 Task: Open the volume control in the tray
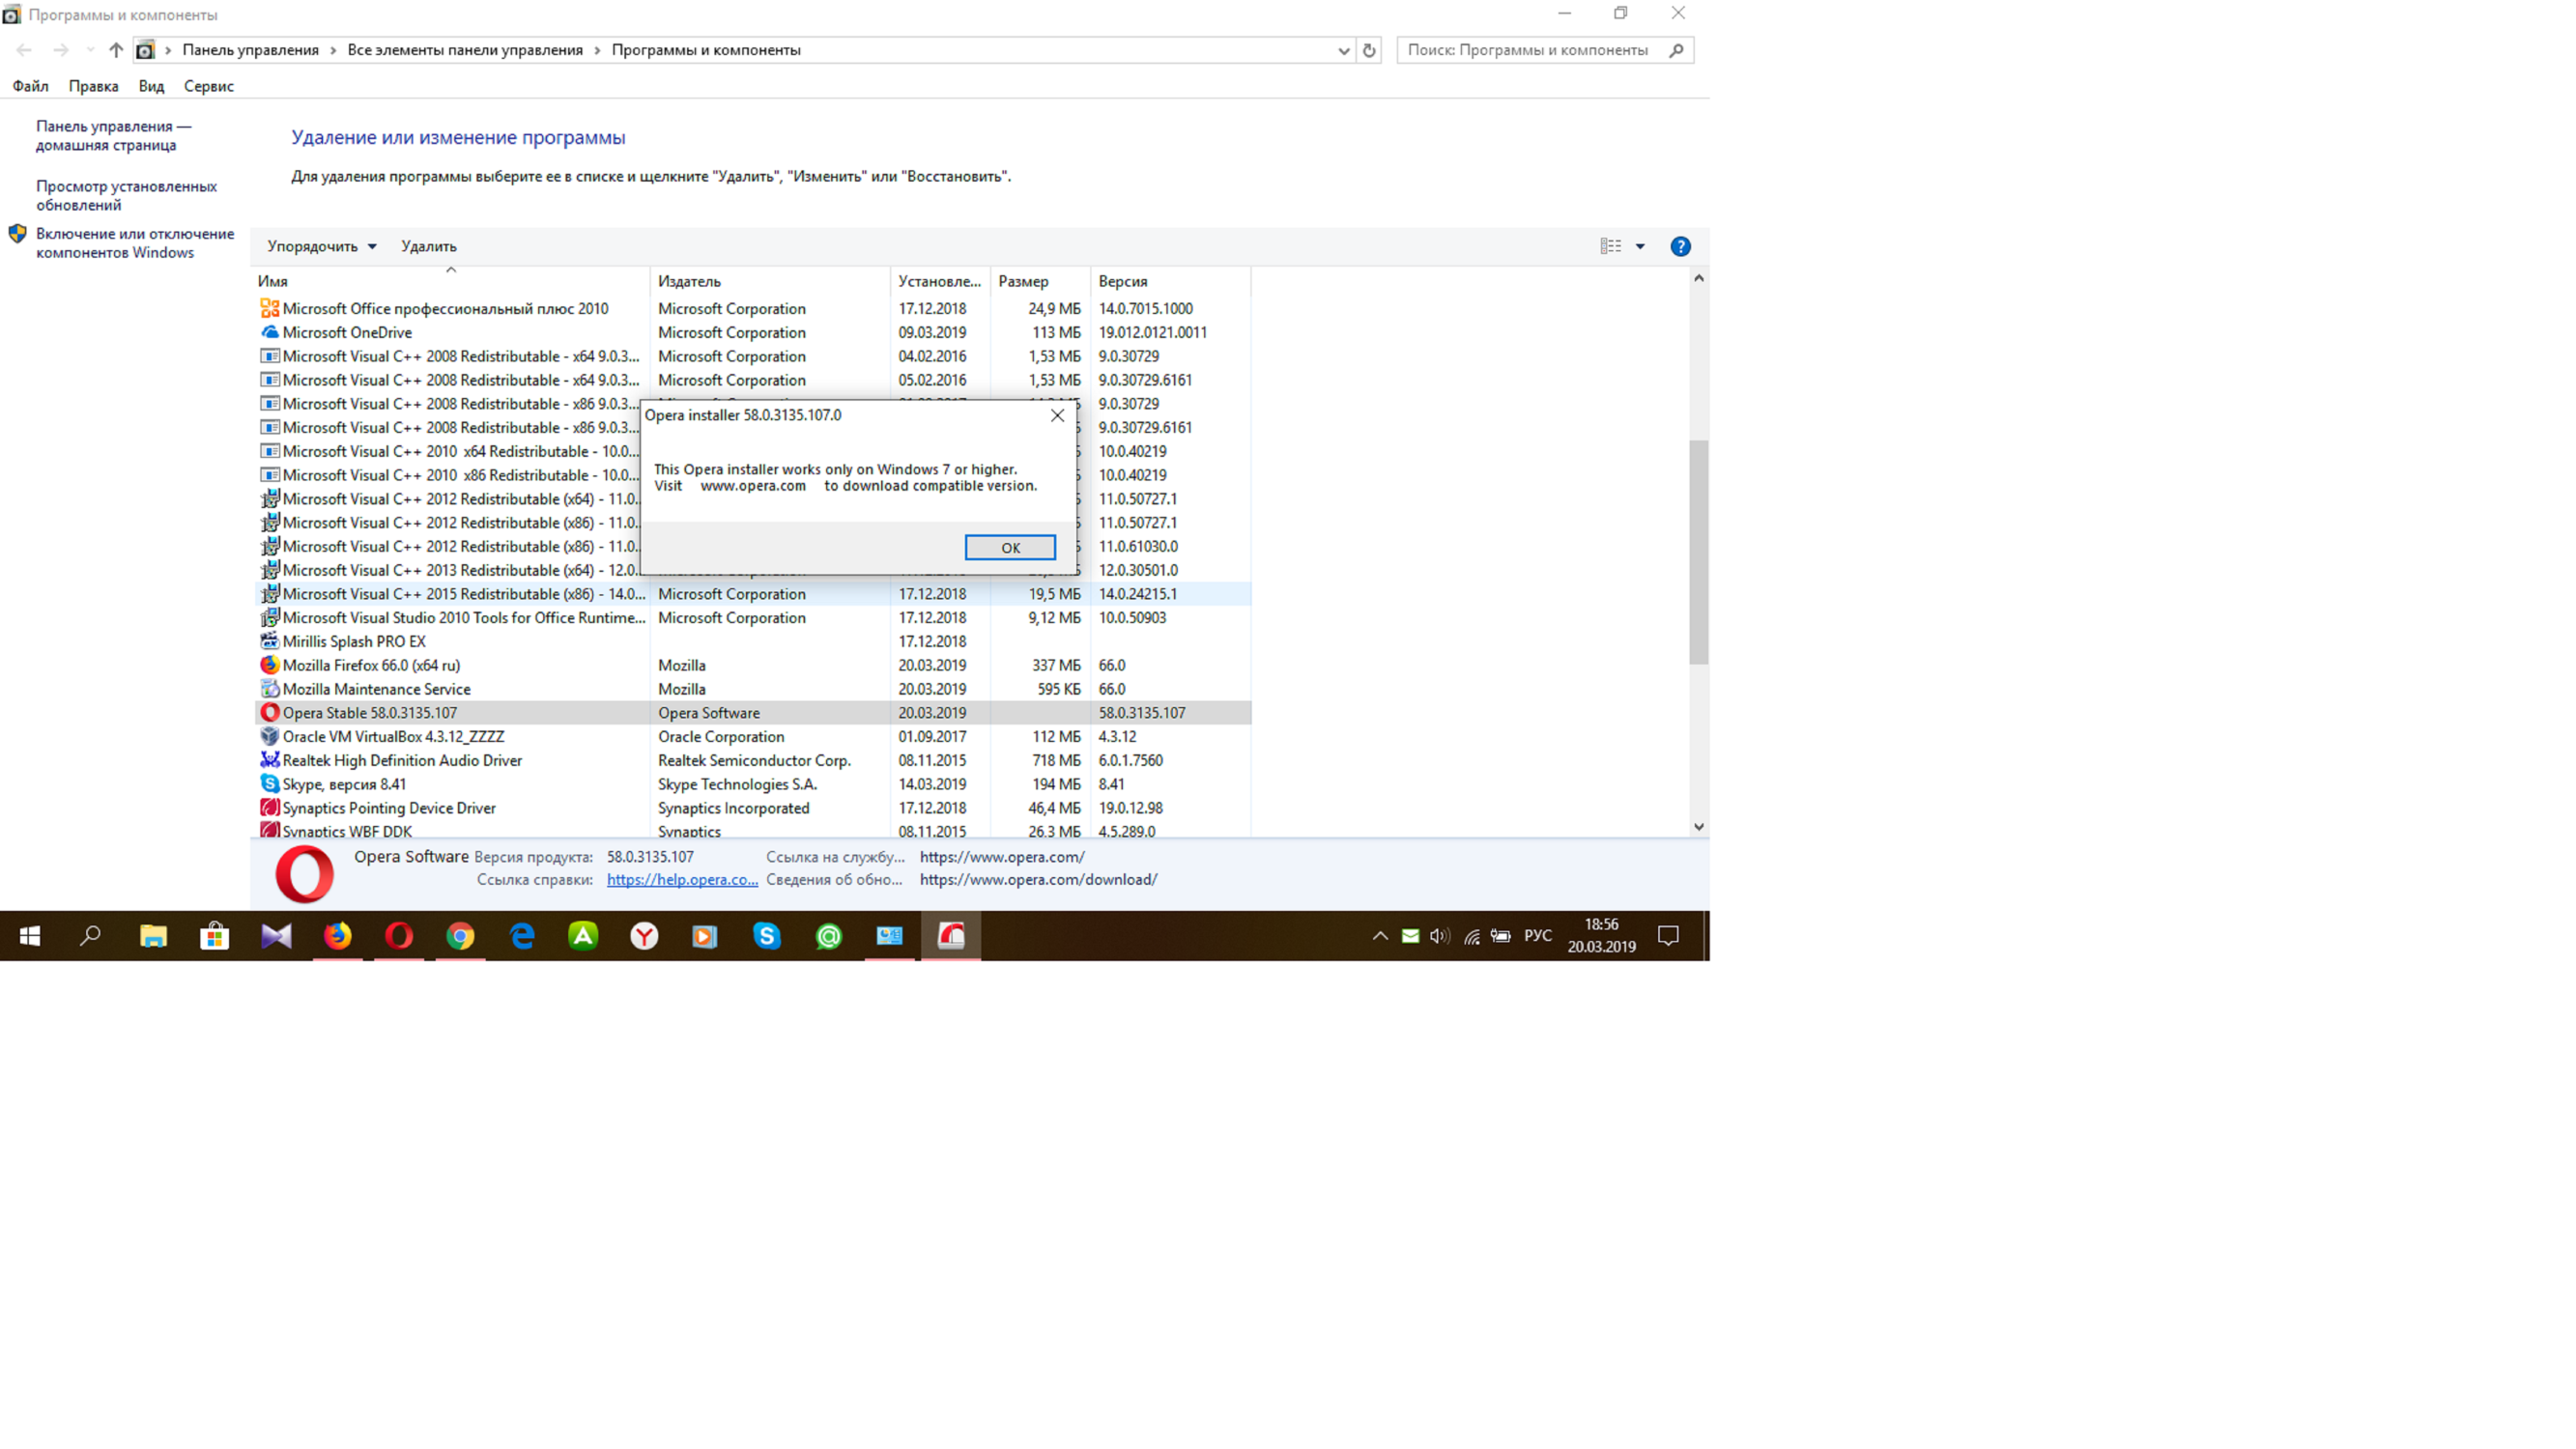[1440, 936]
